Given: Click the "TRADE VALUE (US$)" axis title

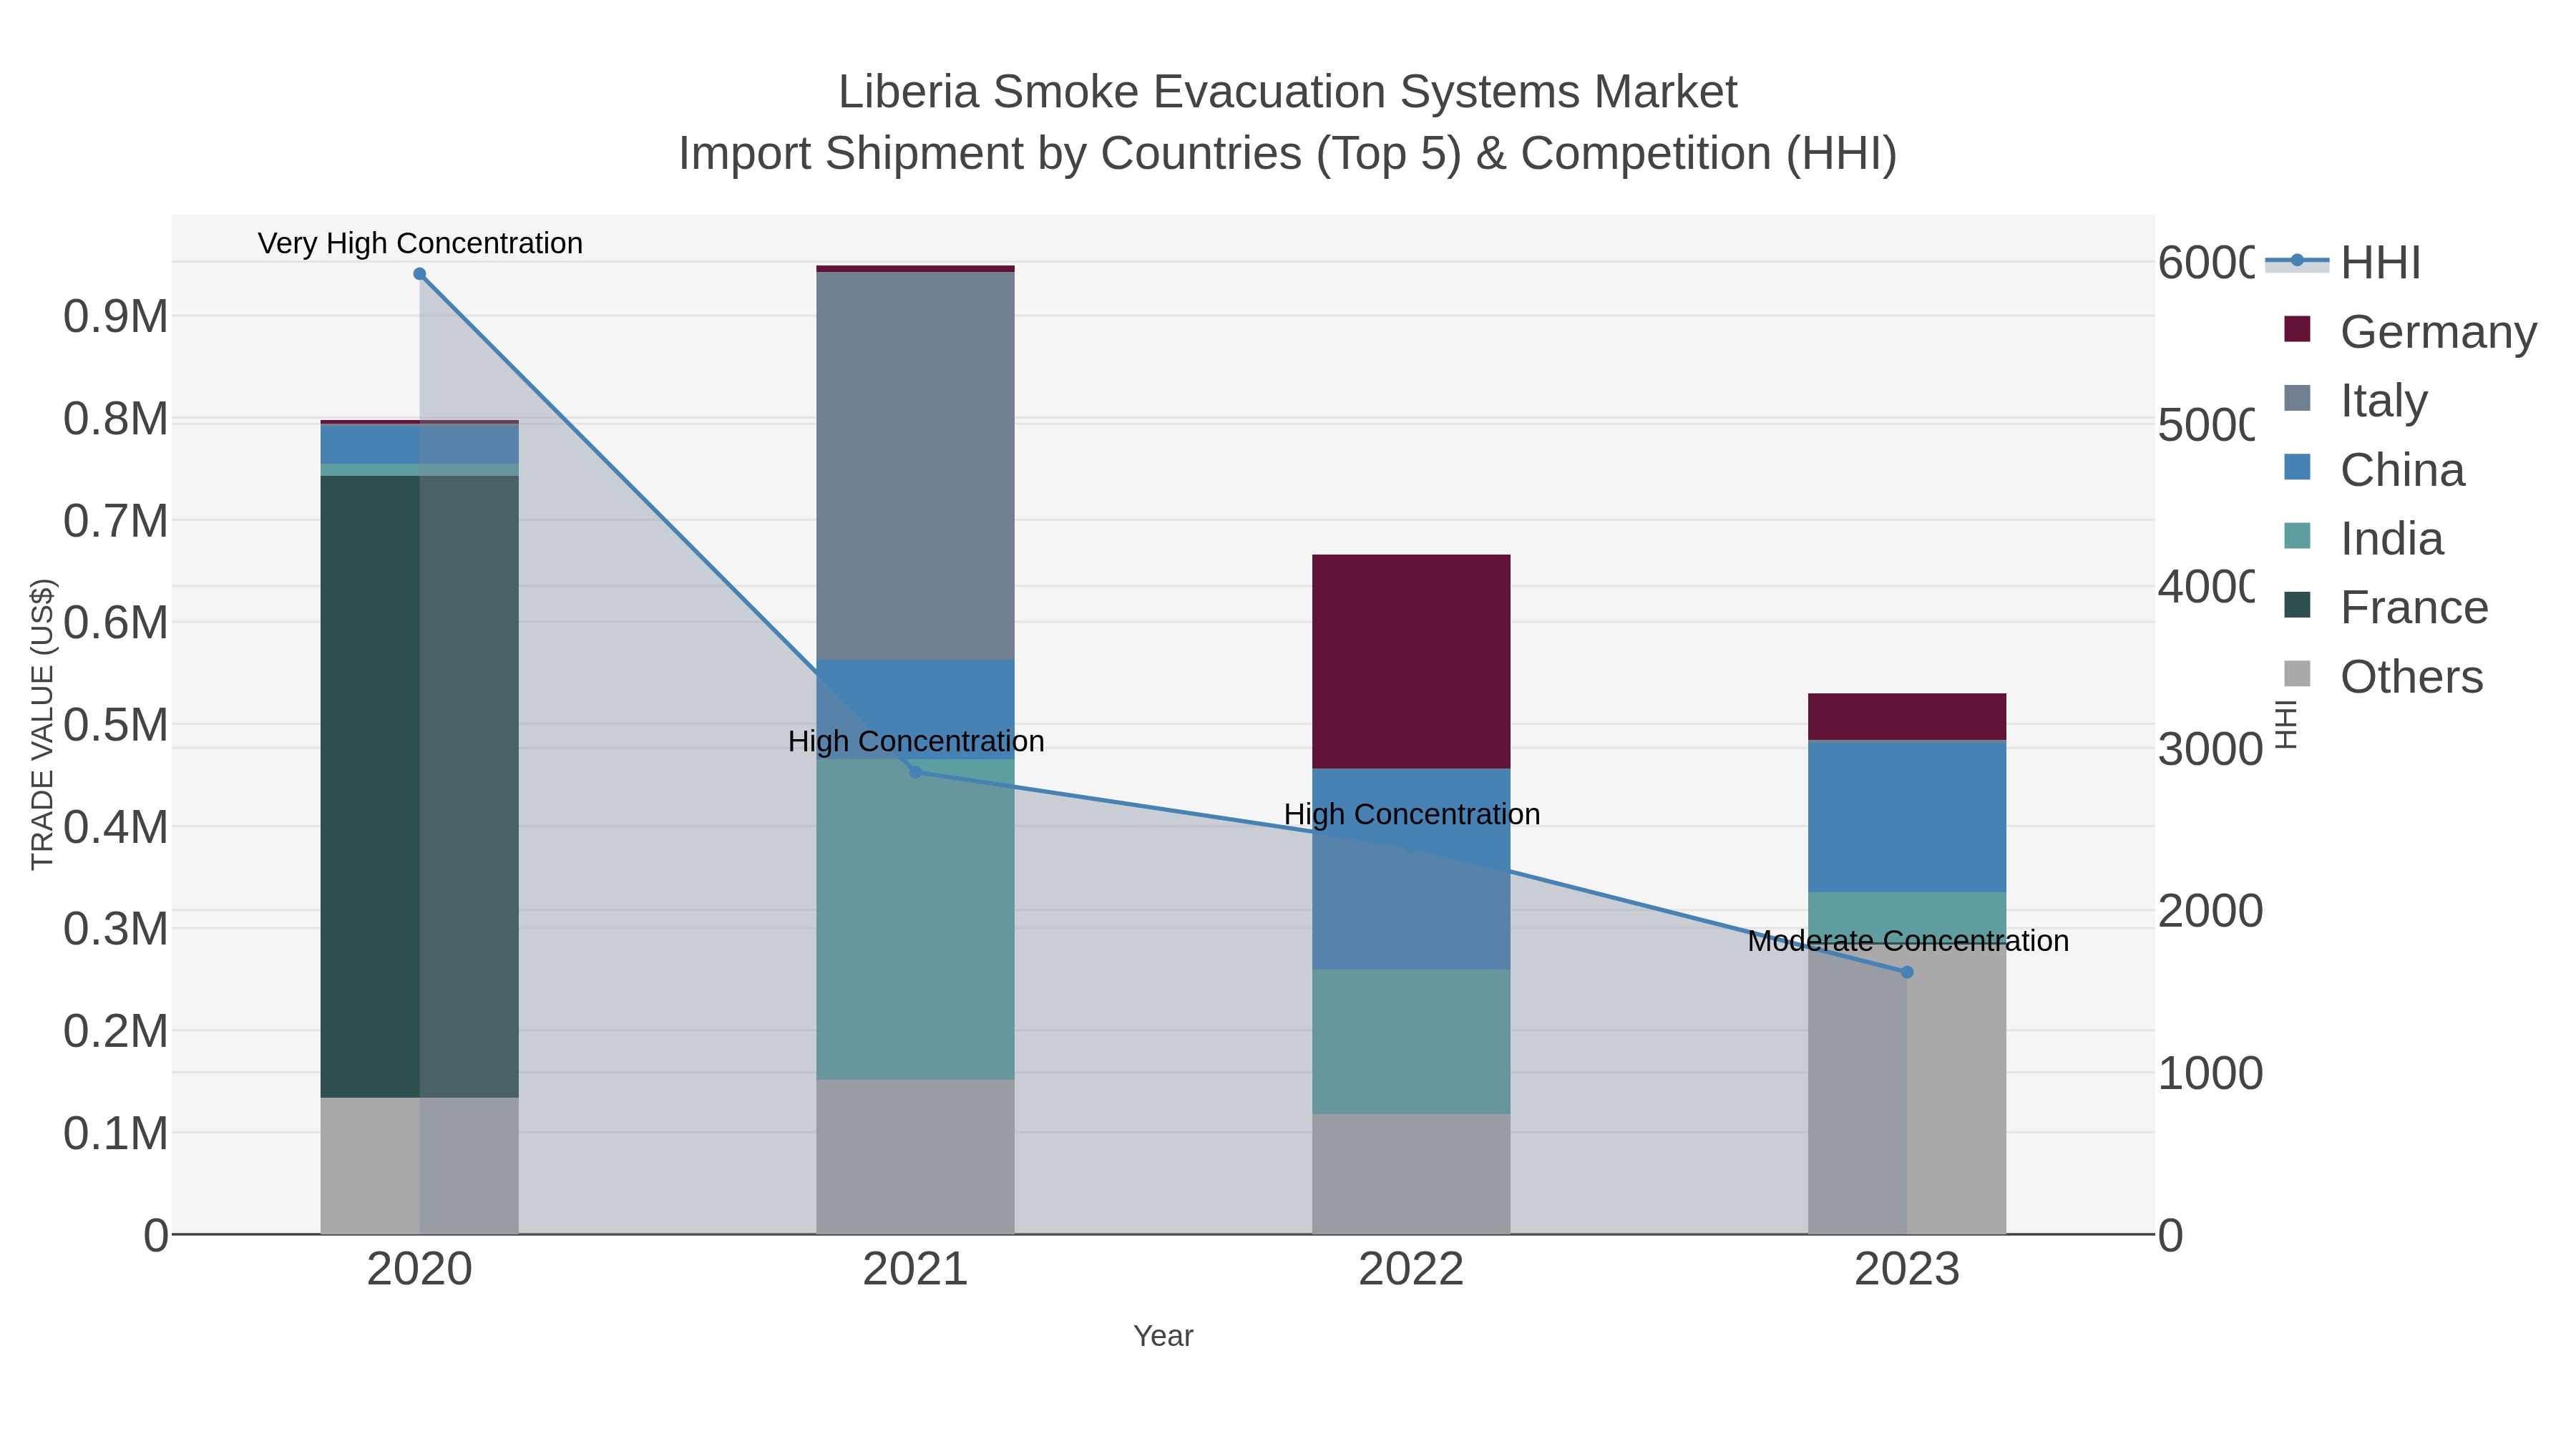Looking at the screenshot, I should click(x=43, y=724).
